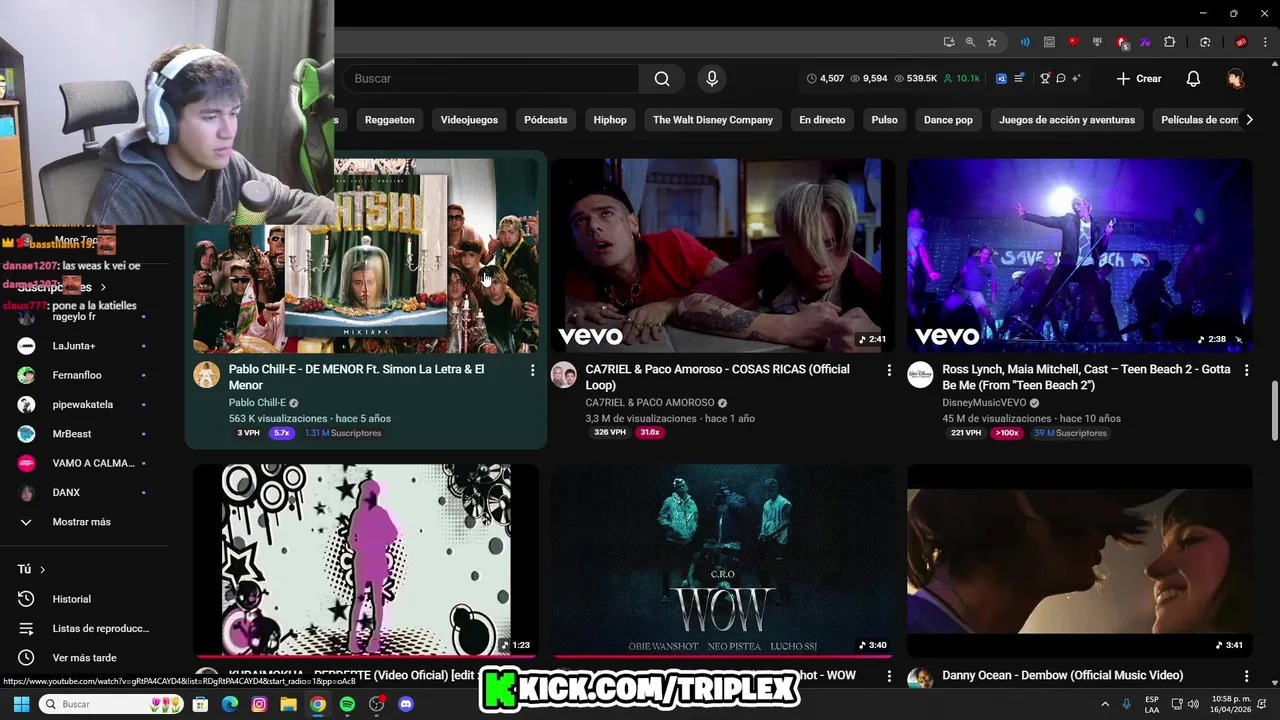Open the Windows Start button
The height and width of the screenshot is (720, 1280).
[x=21, y=704]
